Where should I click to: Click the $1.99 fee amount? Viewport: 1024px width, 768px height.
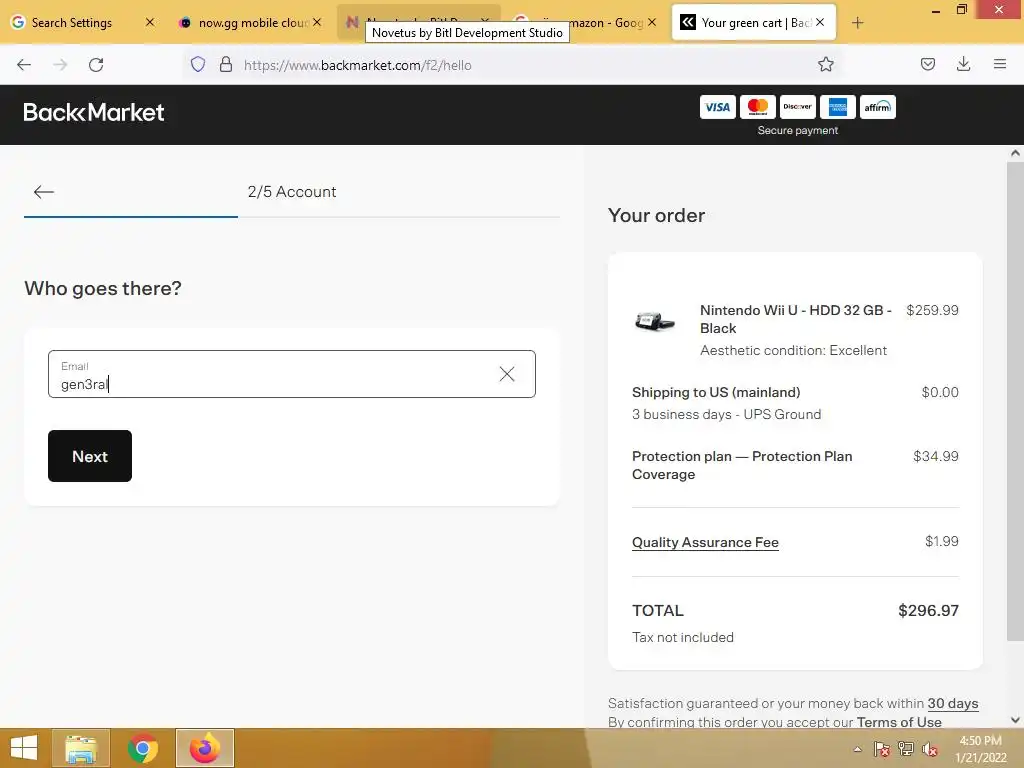(x=942, y=541)
